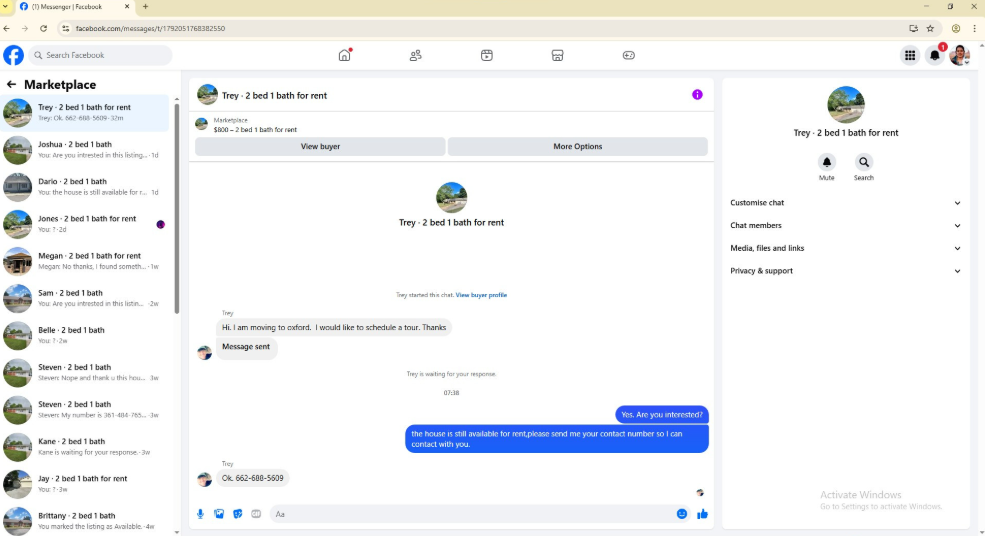The image size is (985, 536).
Task: Open the account profile picture menu
Action: tap(960, 55)
